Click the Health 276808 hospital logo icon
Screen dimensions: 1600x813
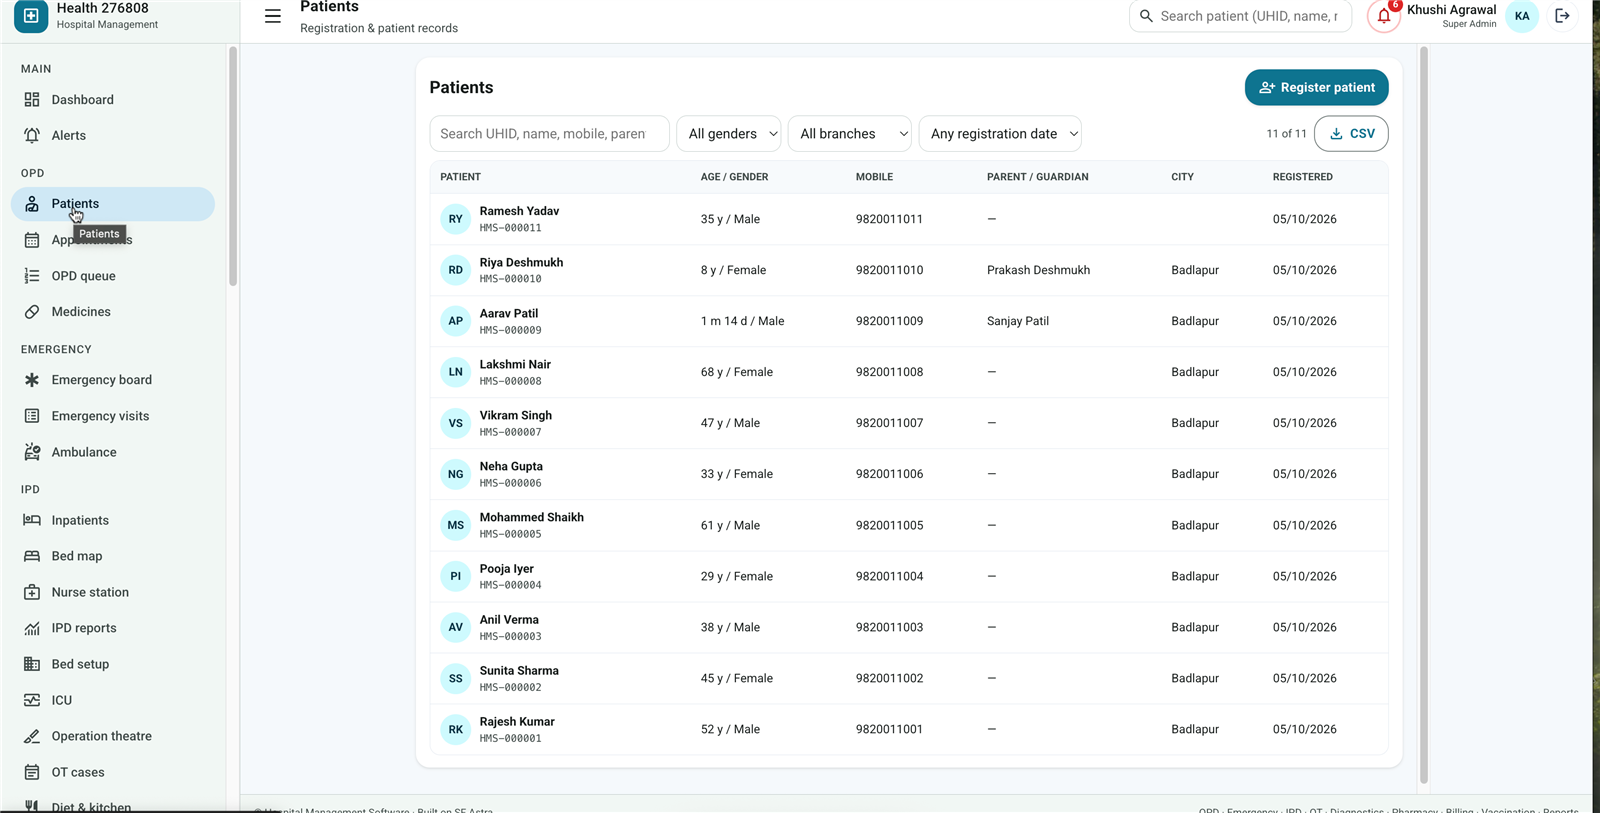click(31, 16)
